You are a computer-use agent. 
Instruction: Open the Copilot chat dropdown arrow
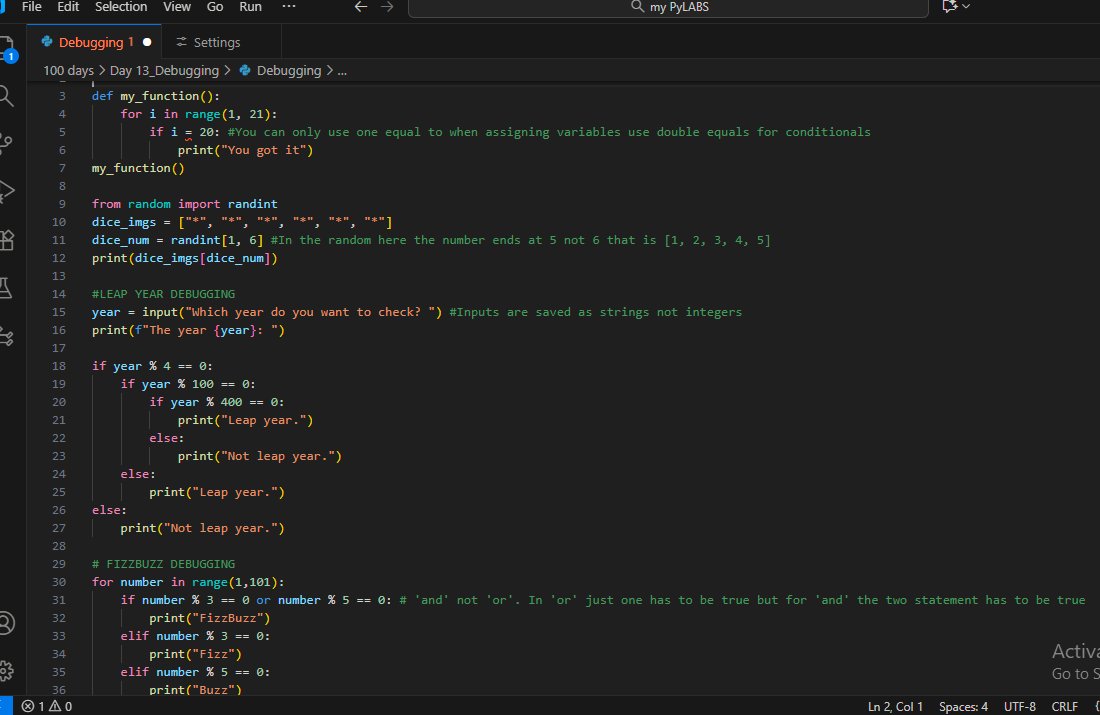pyautogui.click(x=967, y=6)
